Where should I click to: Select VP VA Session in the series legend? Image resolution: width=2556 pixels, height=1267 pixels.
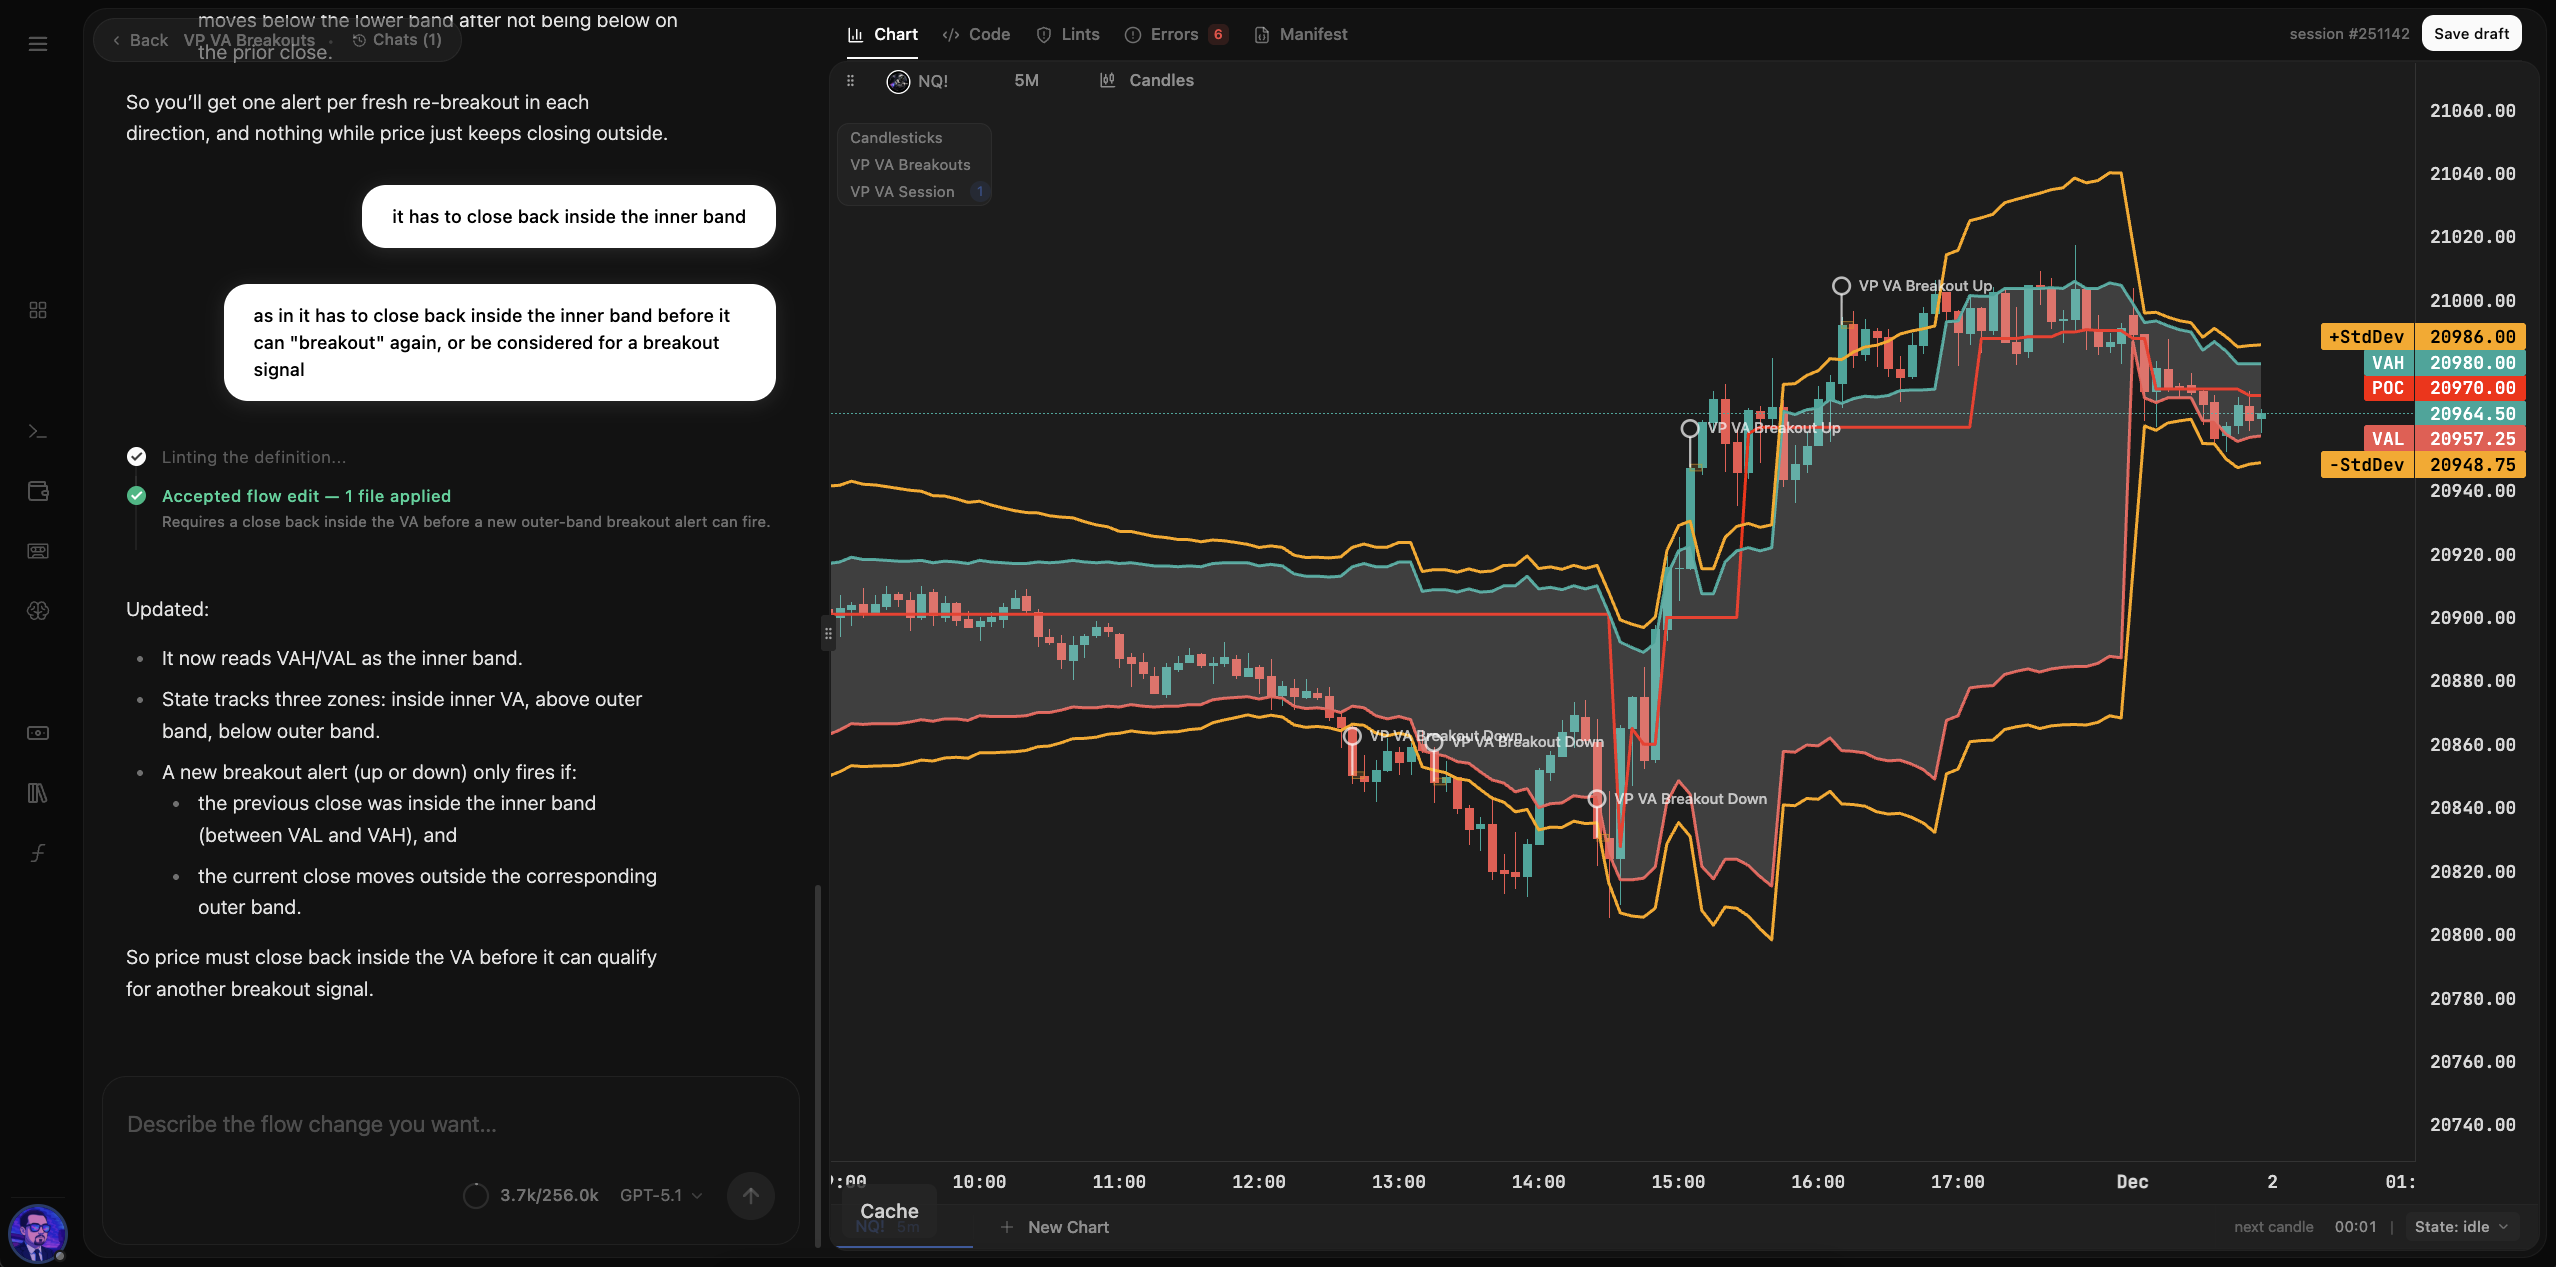902,192
